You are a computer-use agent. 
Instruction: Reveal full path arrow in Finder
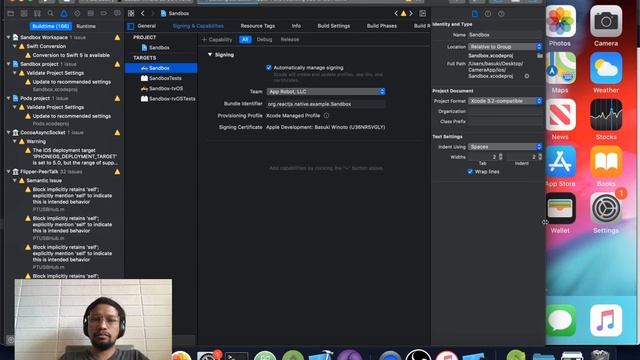(527, 76)
